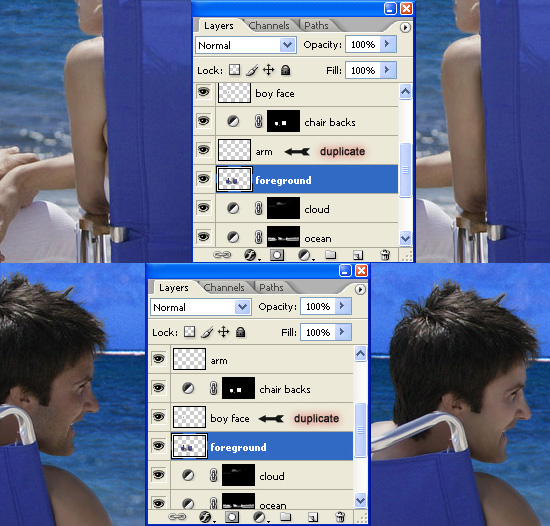Viewport: 550px width, 526px height.
Task: Switch to Paths tab in lower panel
Action: pos(271,288)
